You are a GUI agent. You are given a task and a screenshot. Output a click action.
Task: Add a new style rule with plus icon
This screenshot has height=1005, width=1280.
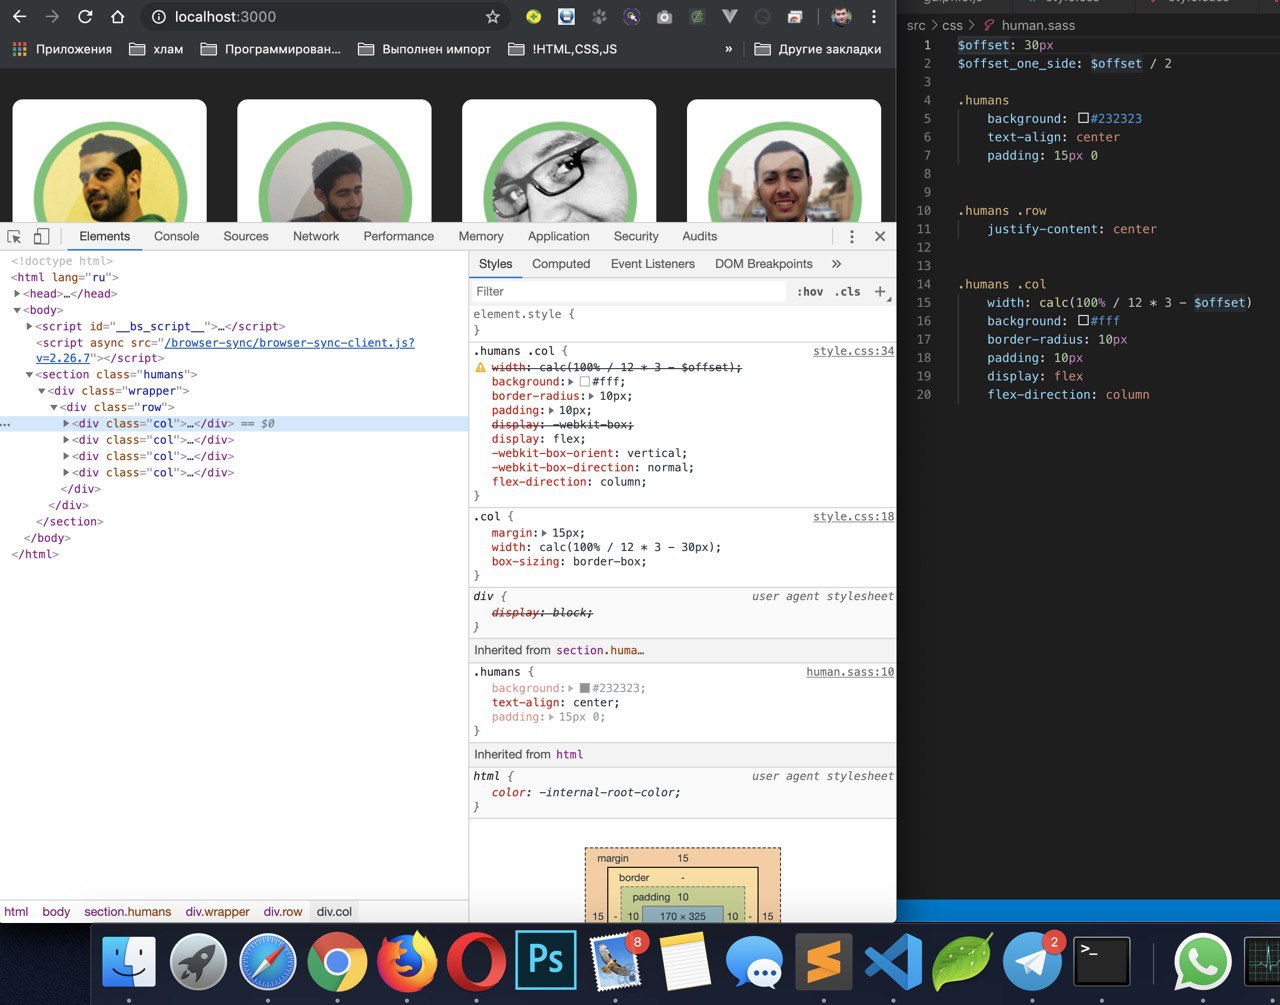click(880, 291)
